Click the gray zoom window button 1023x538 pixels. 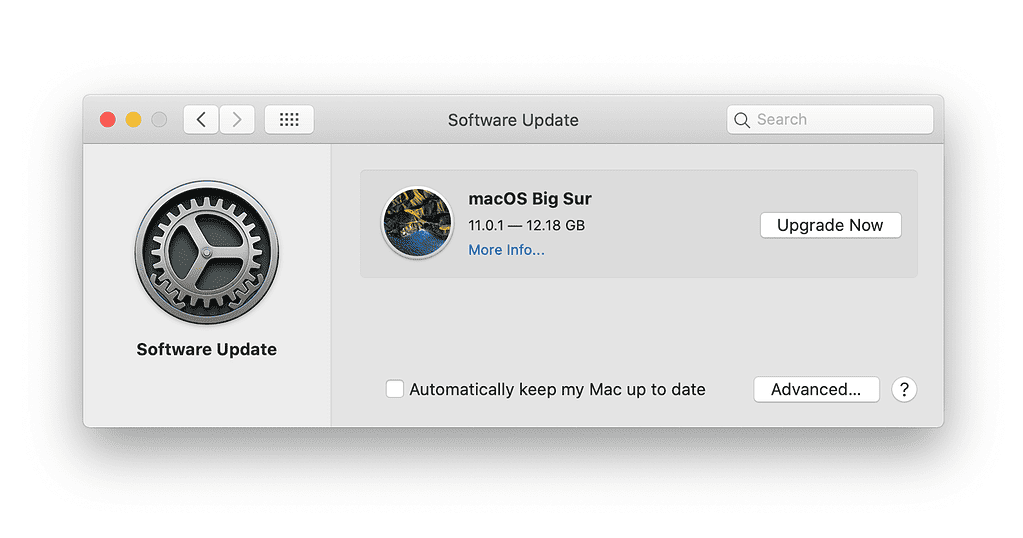(159, 120)
